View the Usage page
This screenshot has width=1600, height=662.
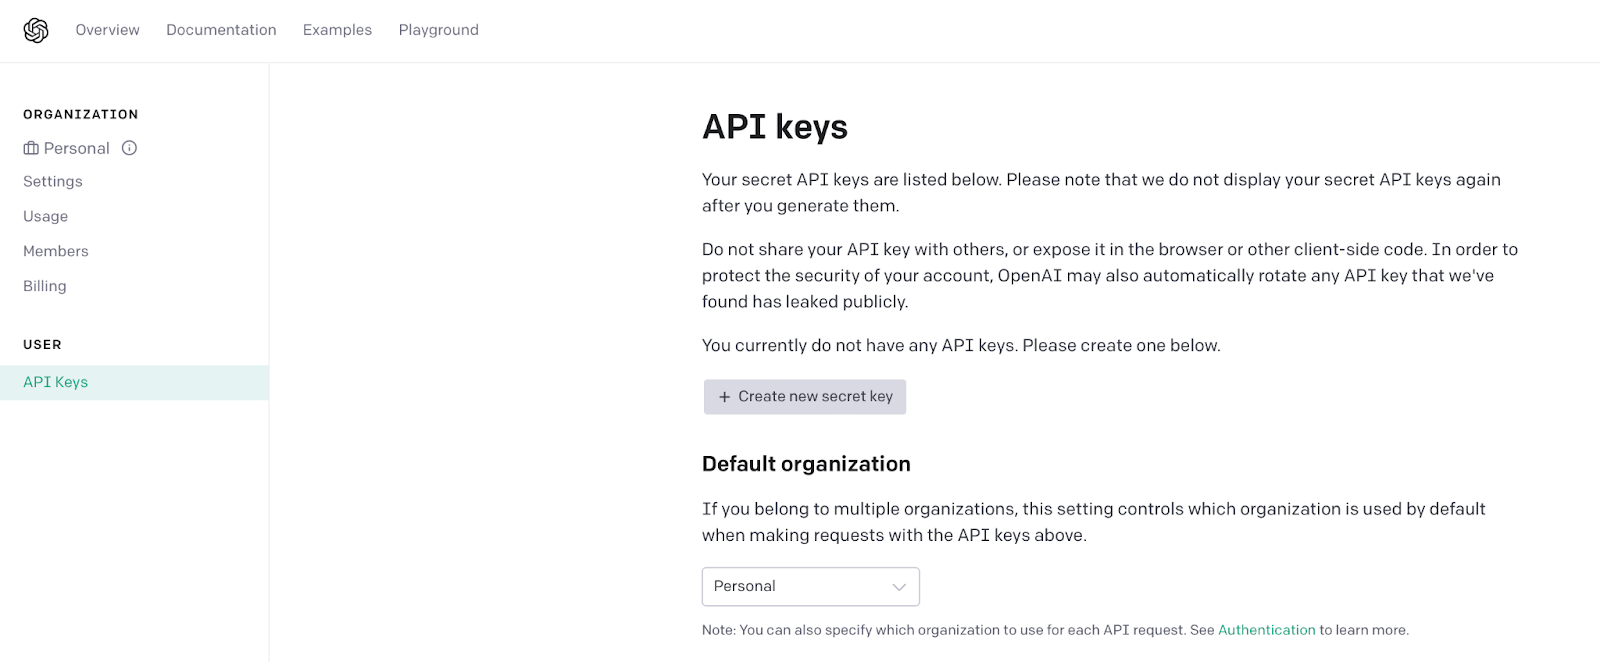pos(46,216)
